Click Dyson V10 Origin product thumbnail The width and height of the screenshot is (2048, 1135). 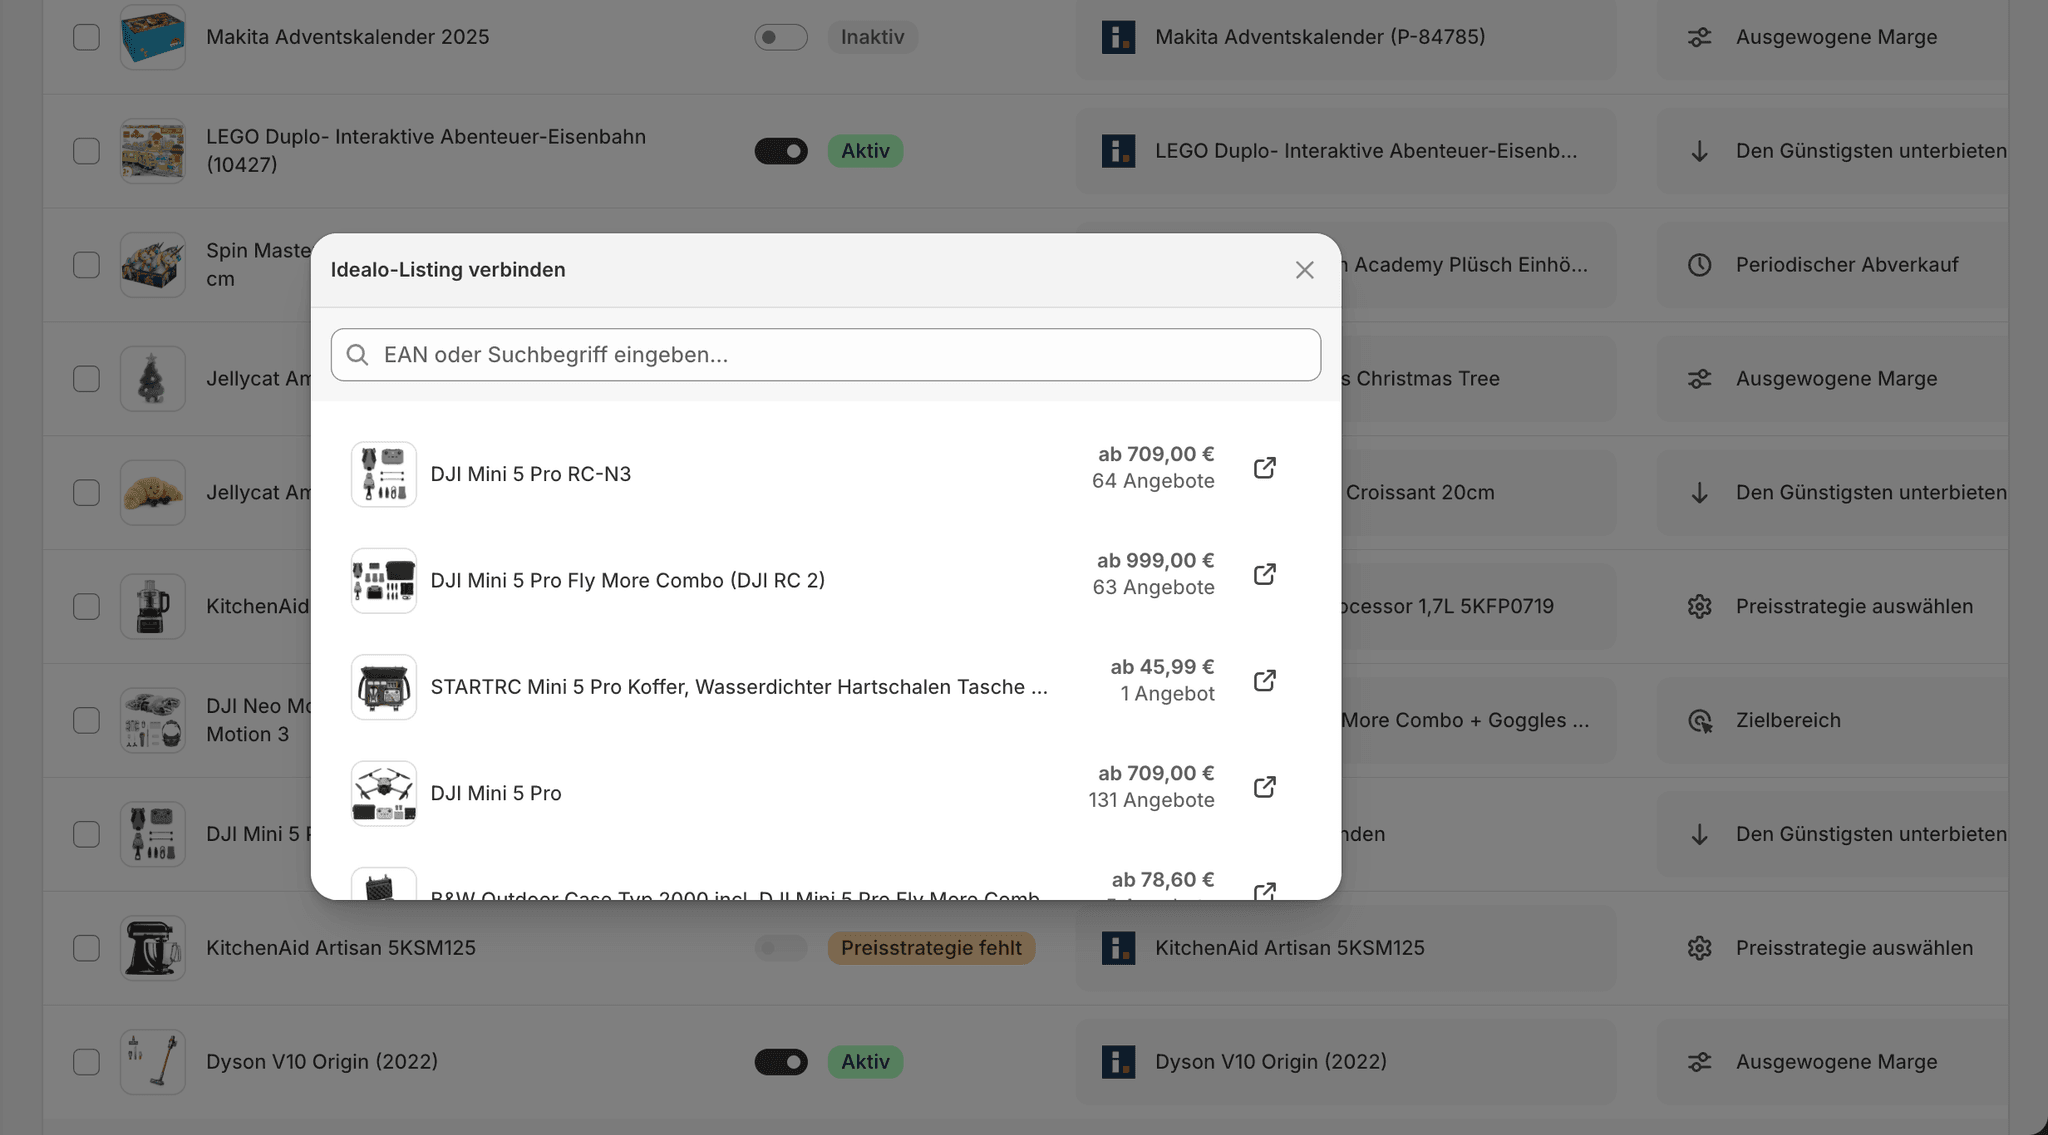153,1062
